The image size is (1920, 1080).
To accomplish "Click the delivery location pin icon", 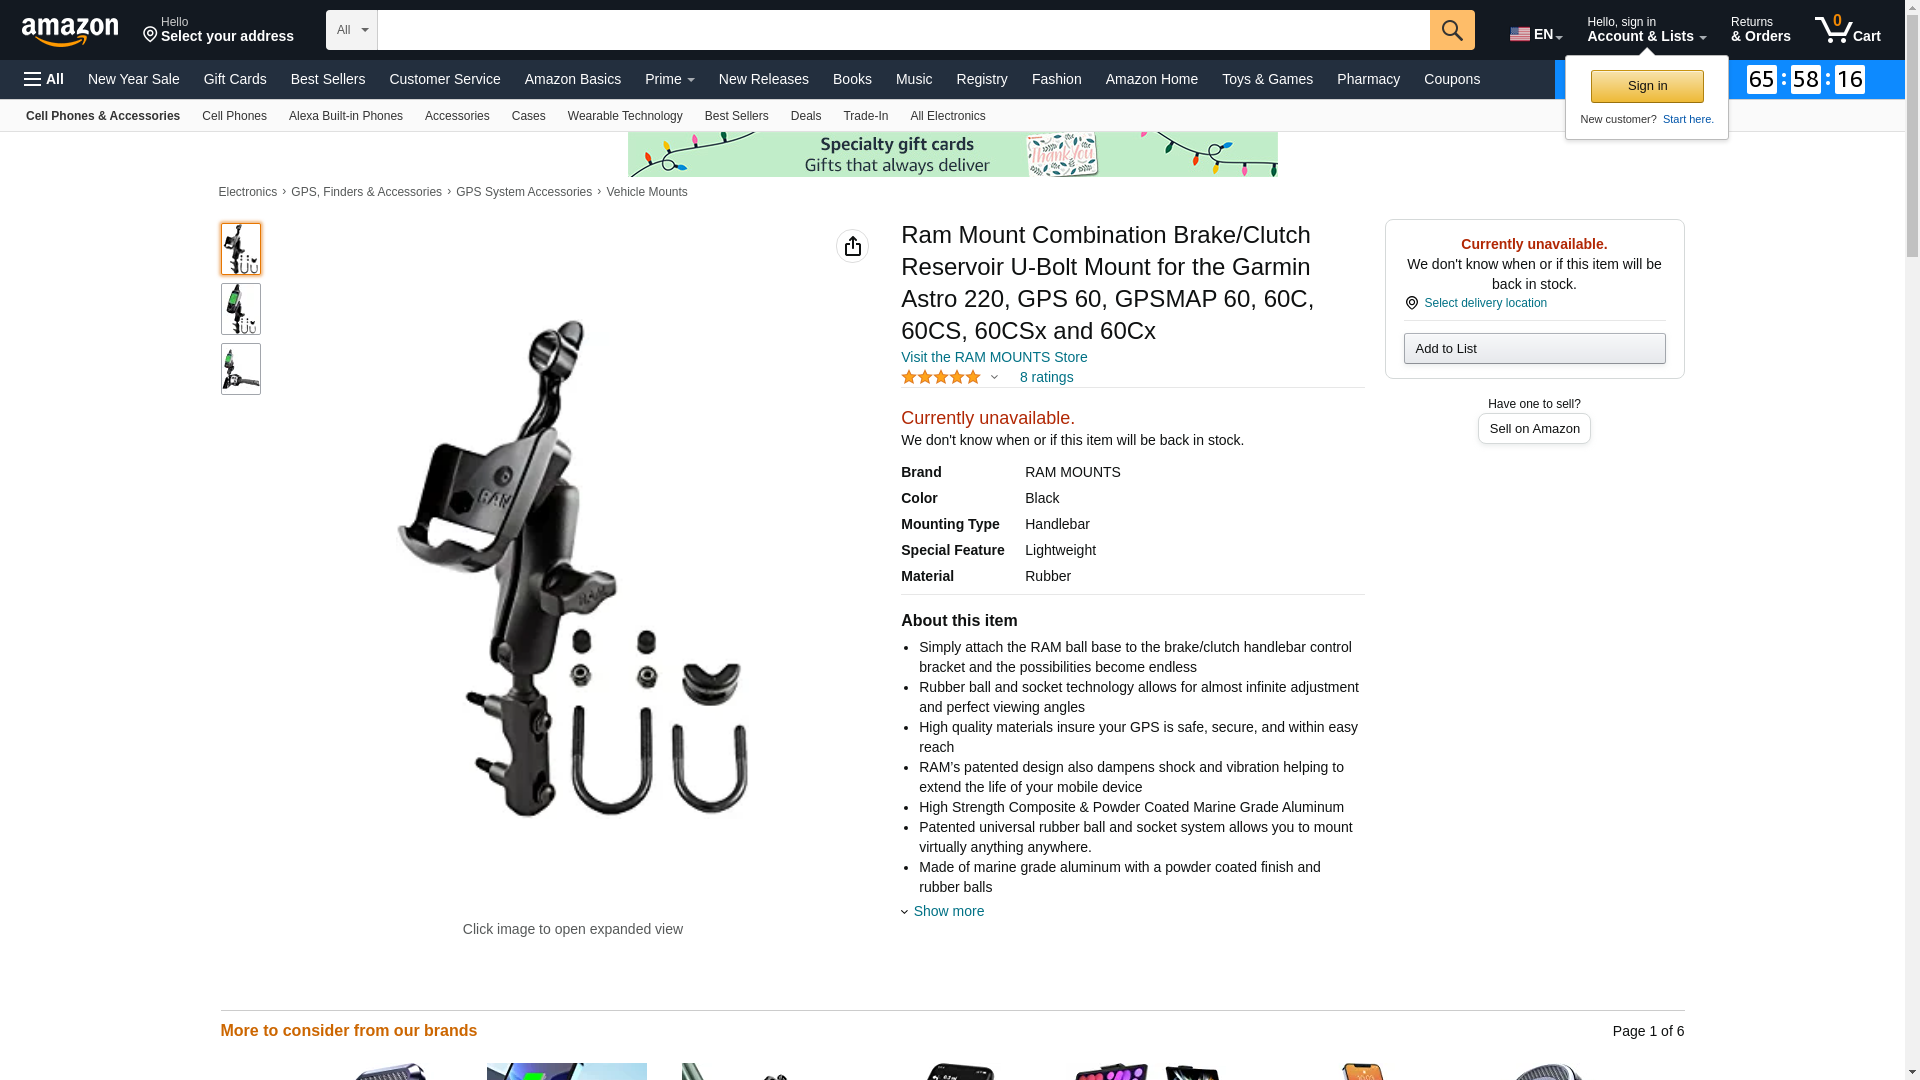I will point(1411,303).
